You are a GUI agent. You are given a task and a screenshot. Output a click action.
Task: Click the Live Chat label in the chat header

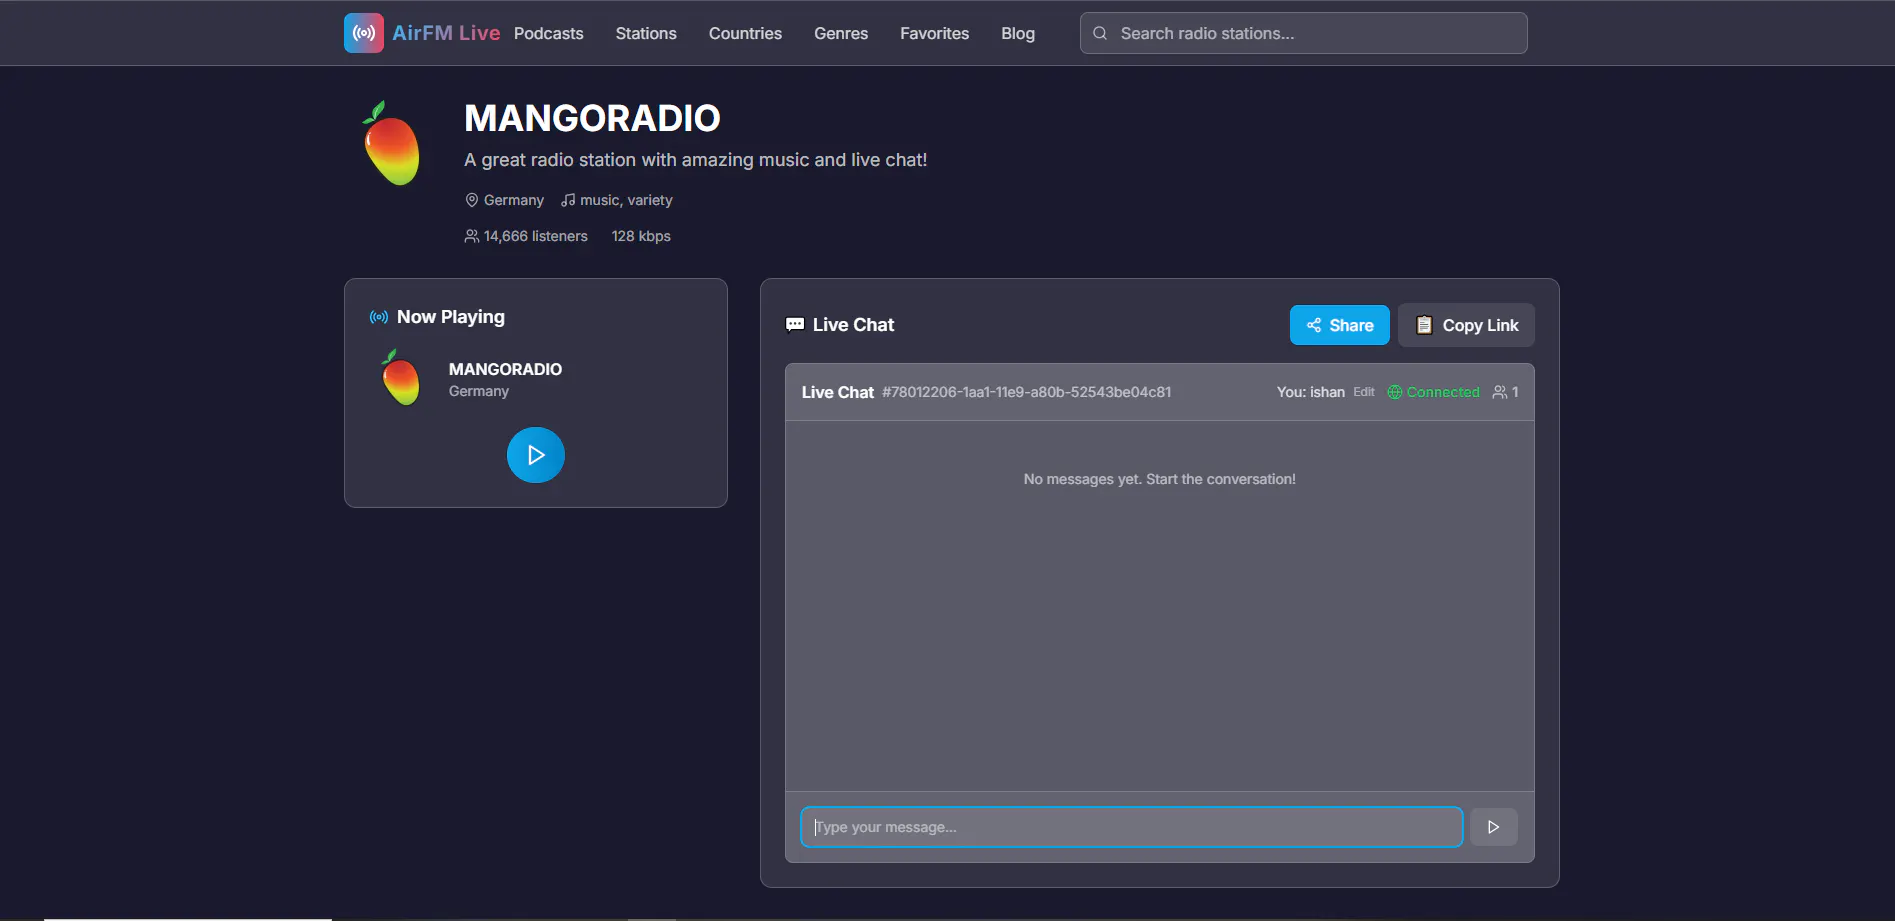(x=838, y=392)
